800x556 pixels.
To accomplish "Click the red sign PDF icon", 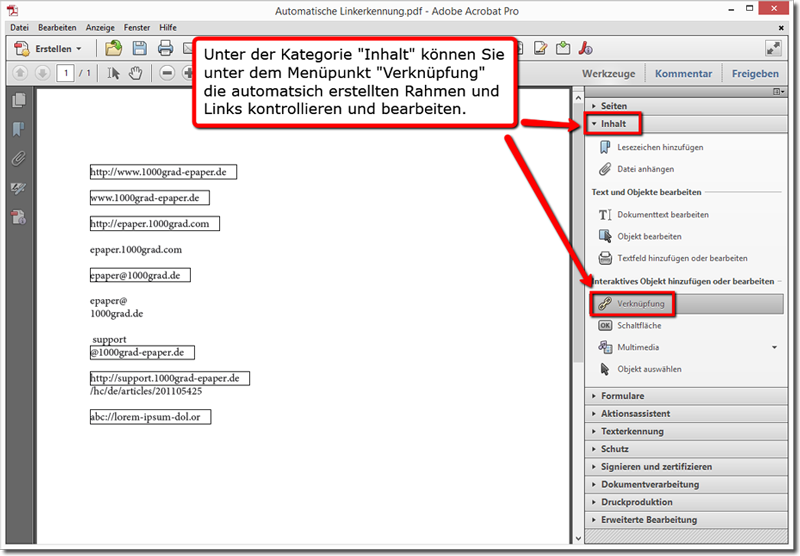I will [x=585, y=48].
